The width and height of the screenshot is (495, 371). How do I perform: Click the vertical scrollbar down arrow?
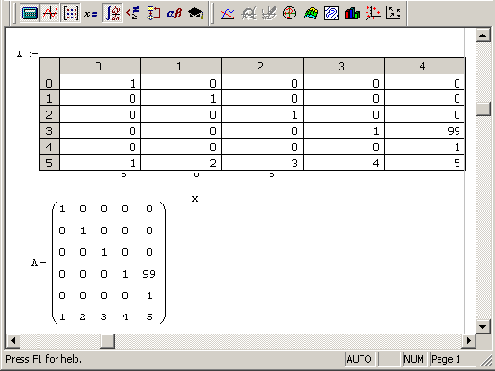pos(483,326)
